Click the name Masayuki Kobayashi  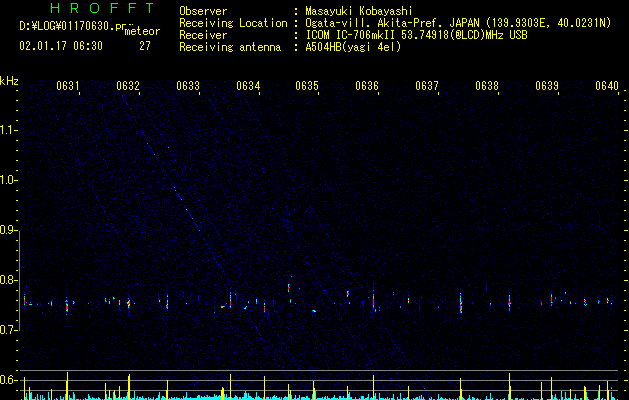click(x=359, y=11)
